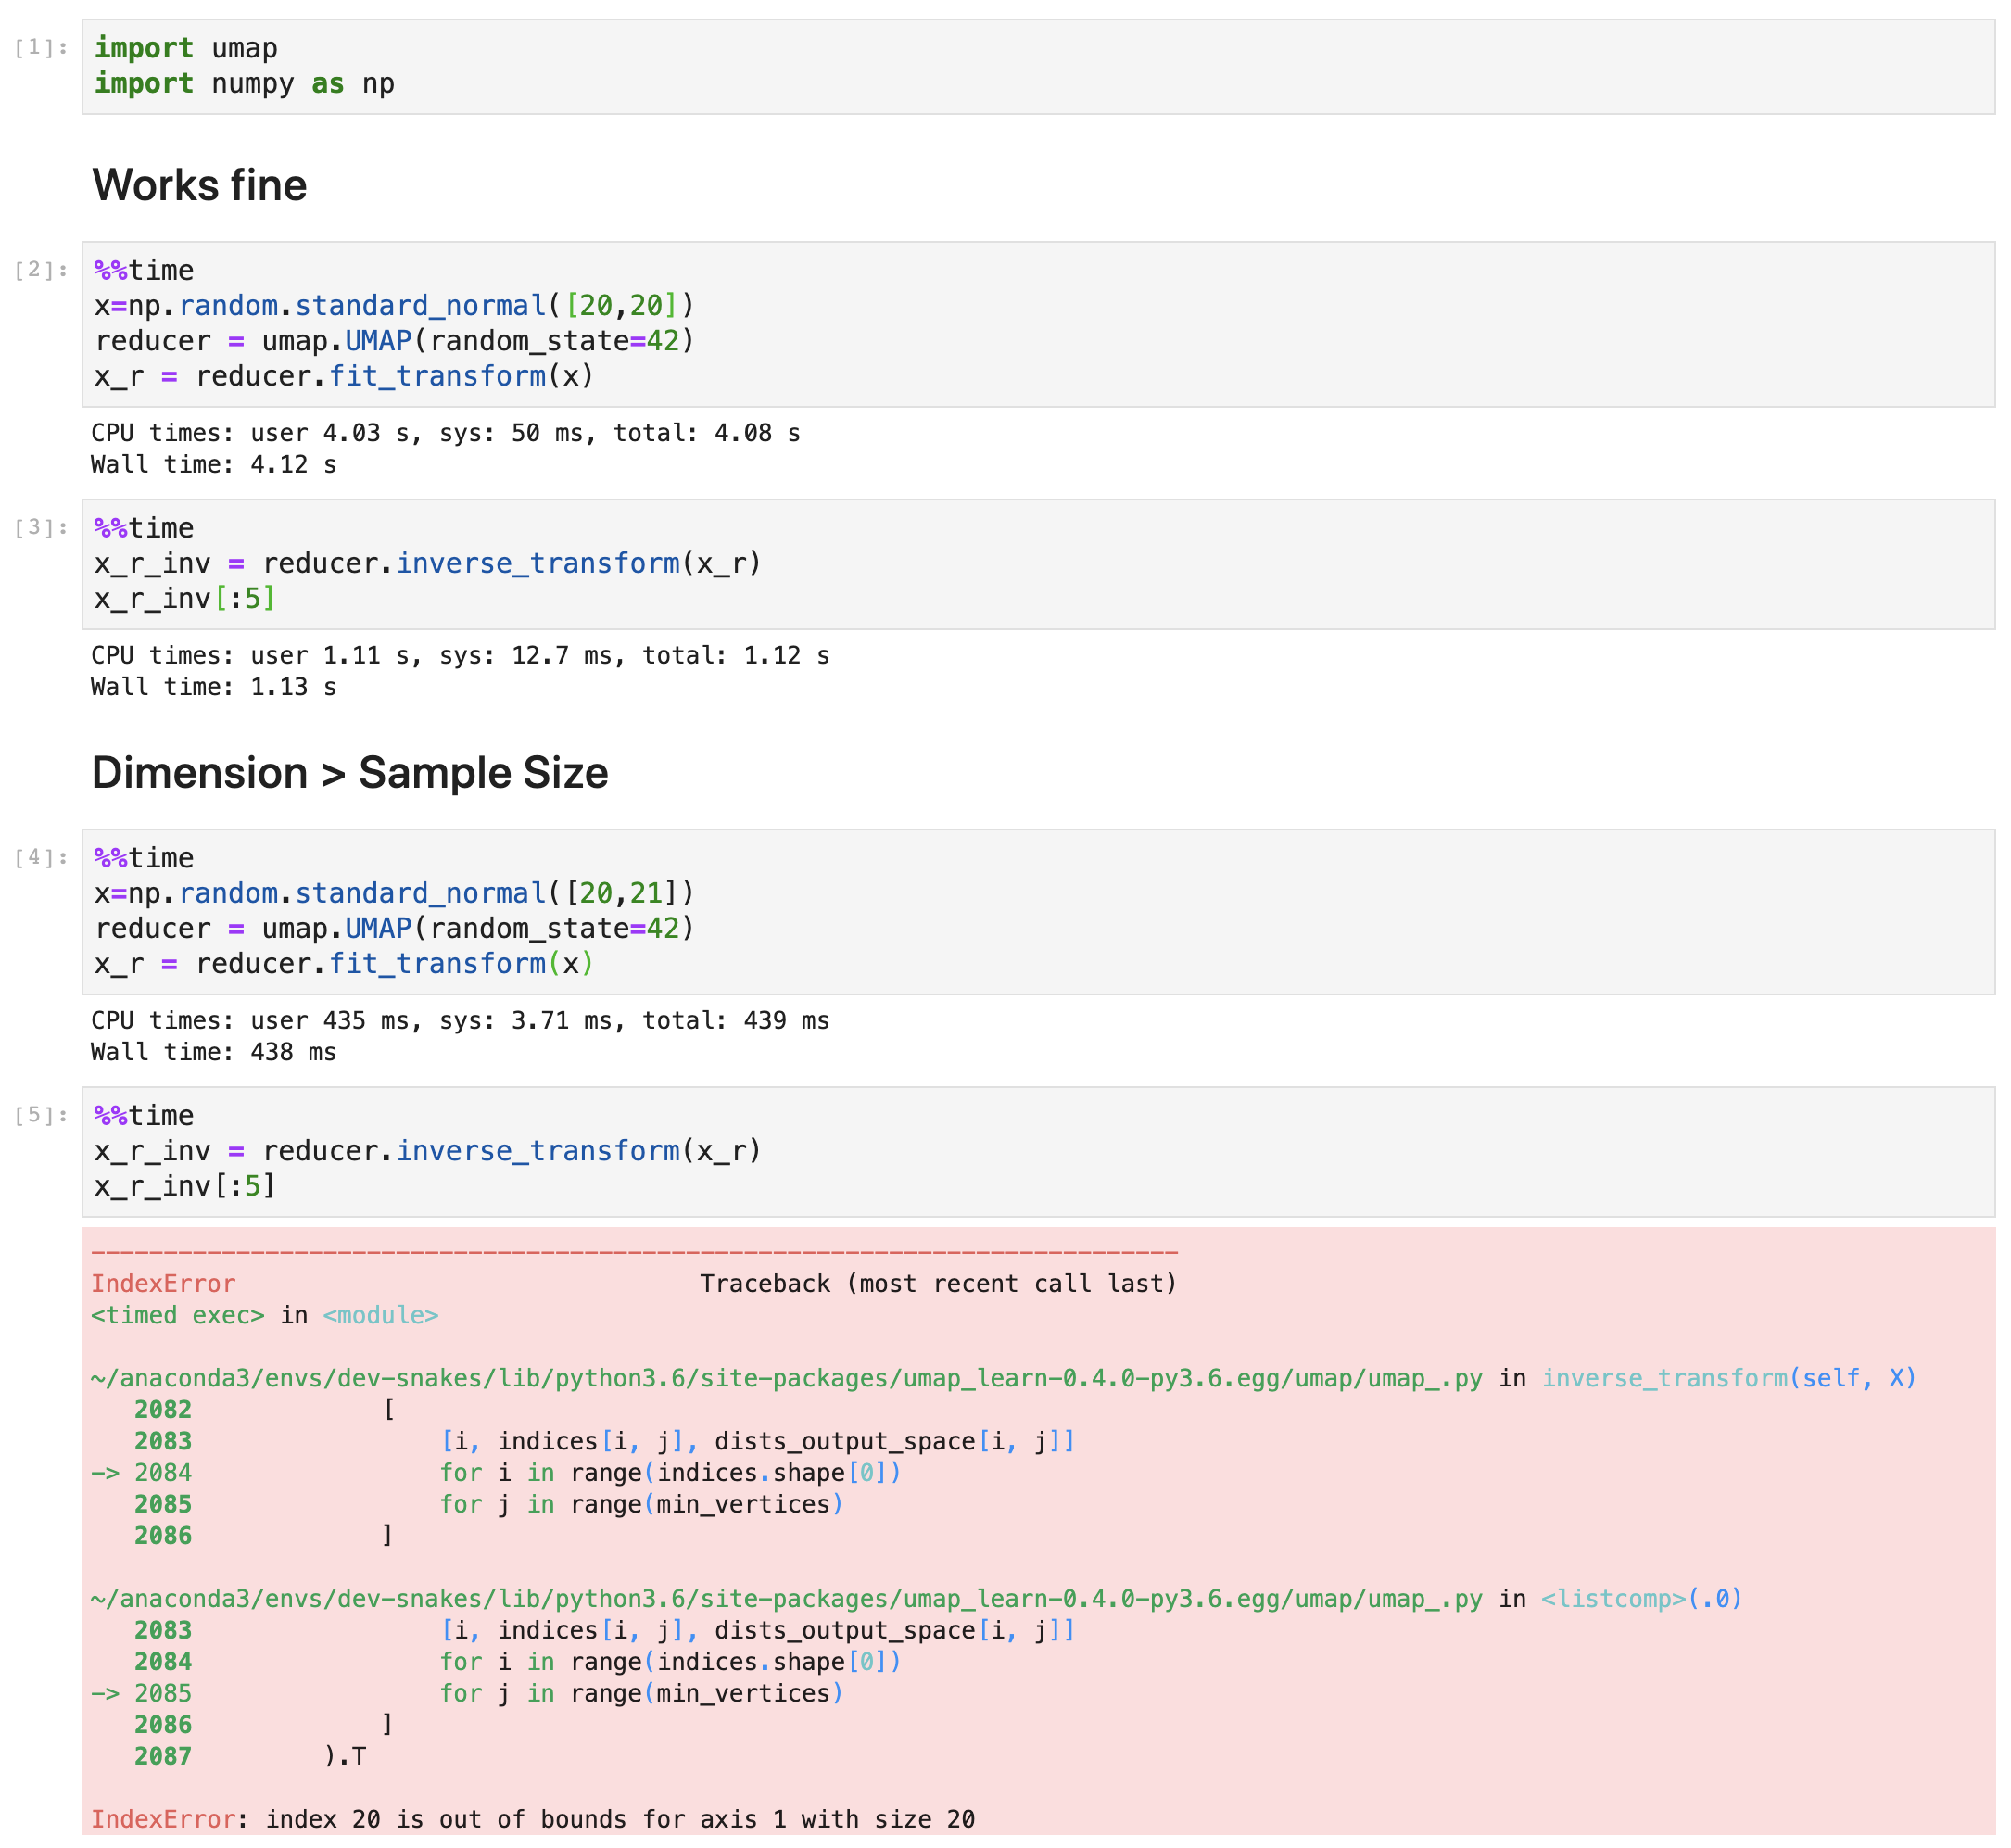The height and width of the screenshot is (1848, 2011).
Task: Click the random_state=42 argument text
Action: pos(556,340)
